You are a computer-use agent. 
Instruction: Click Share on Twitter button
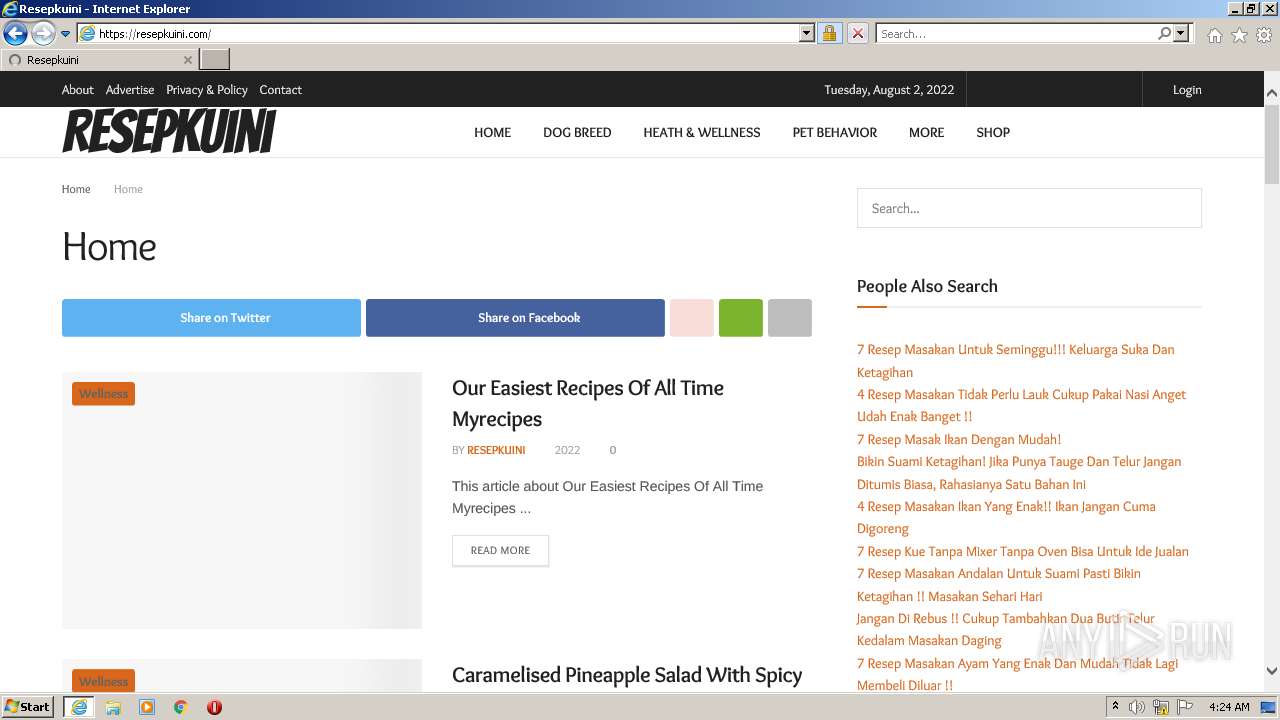click(211, 318)
